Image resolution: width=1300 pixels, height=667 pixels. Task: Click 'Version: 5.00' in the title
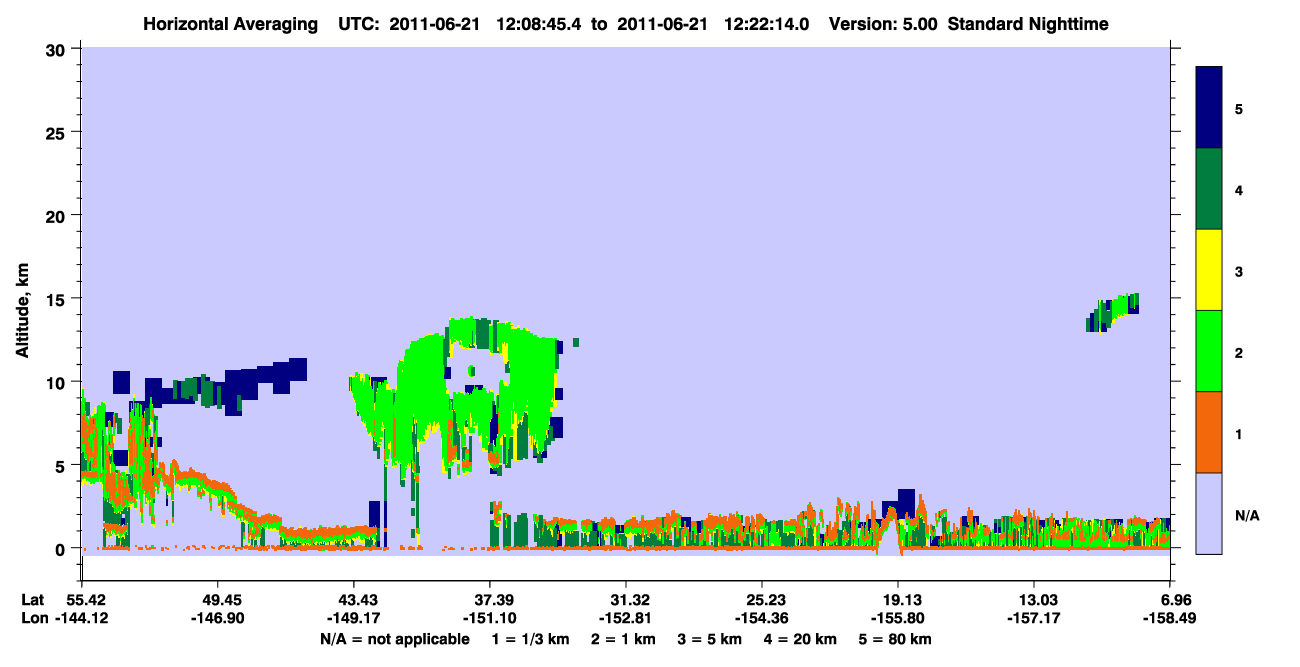pyautogui.click(x=883, y=24)
